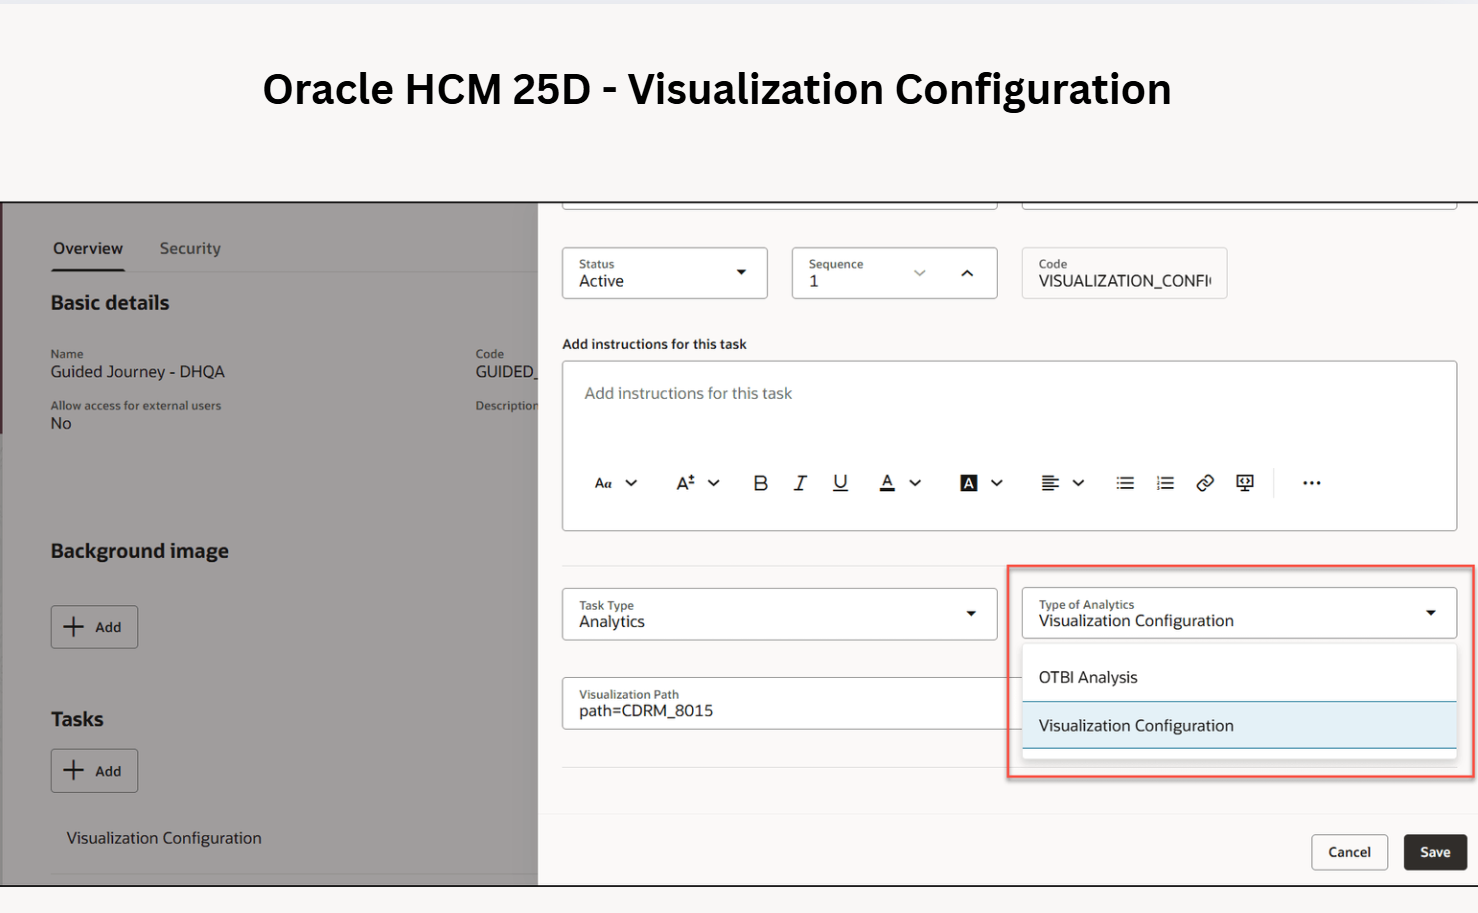This screenshot has height=913, width=1478.
Task: Increase the Sequence value with up arrow
Action: click(x=967, y=273)
